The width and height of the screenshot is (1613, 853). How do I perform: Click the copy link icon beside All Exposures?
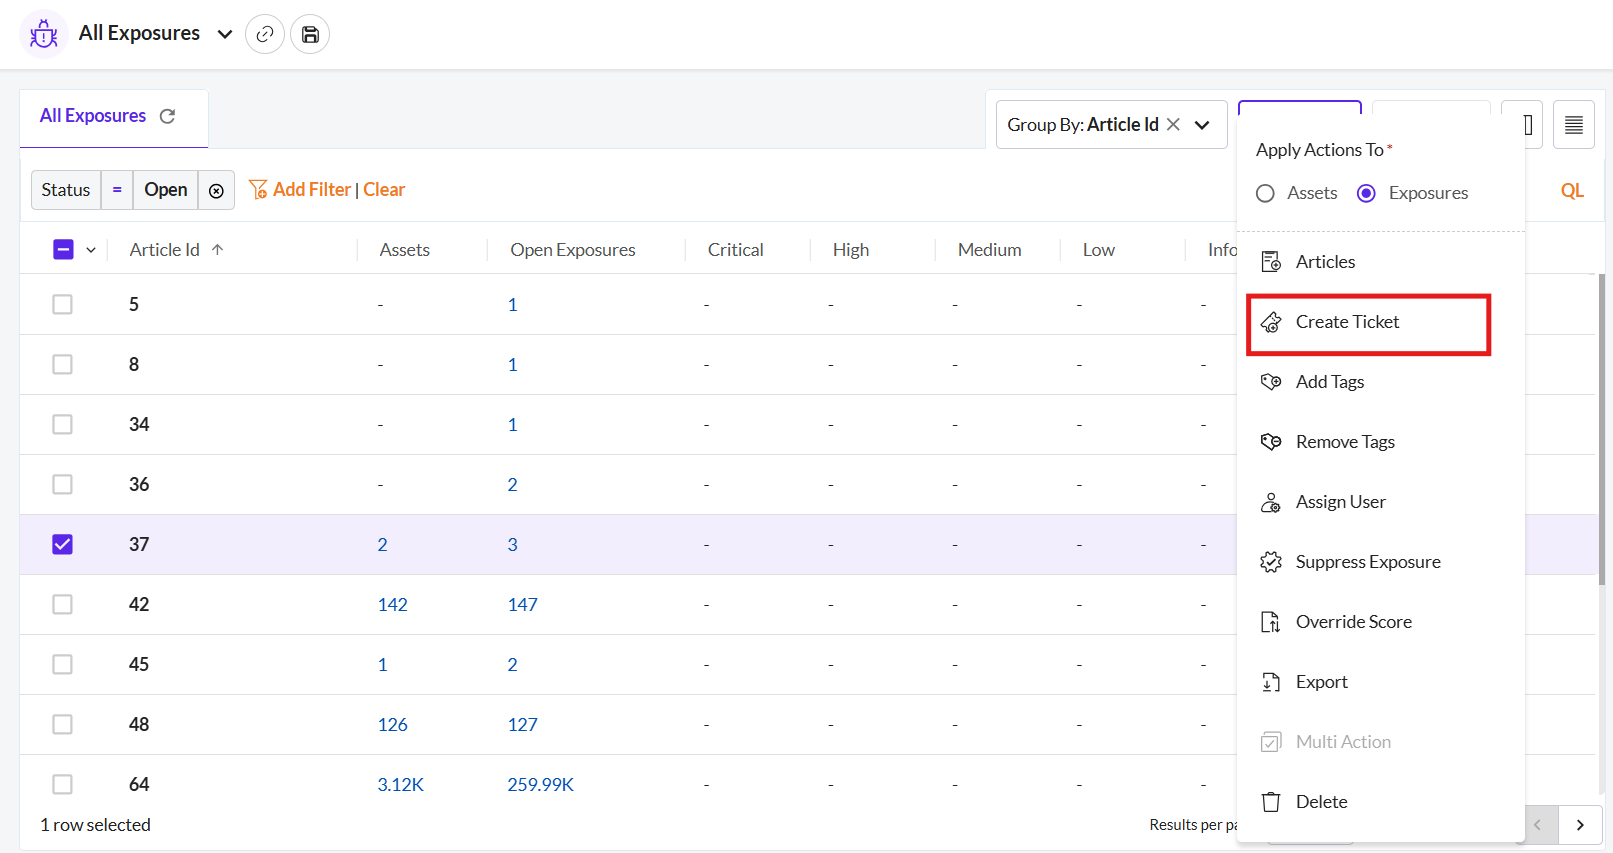click(265, 34)
